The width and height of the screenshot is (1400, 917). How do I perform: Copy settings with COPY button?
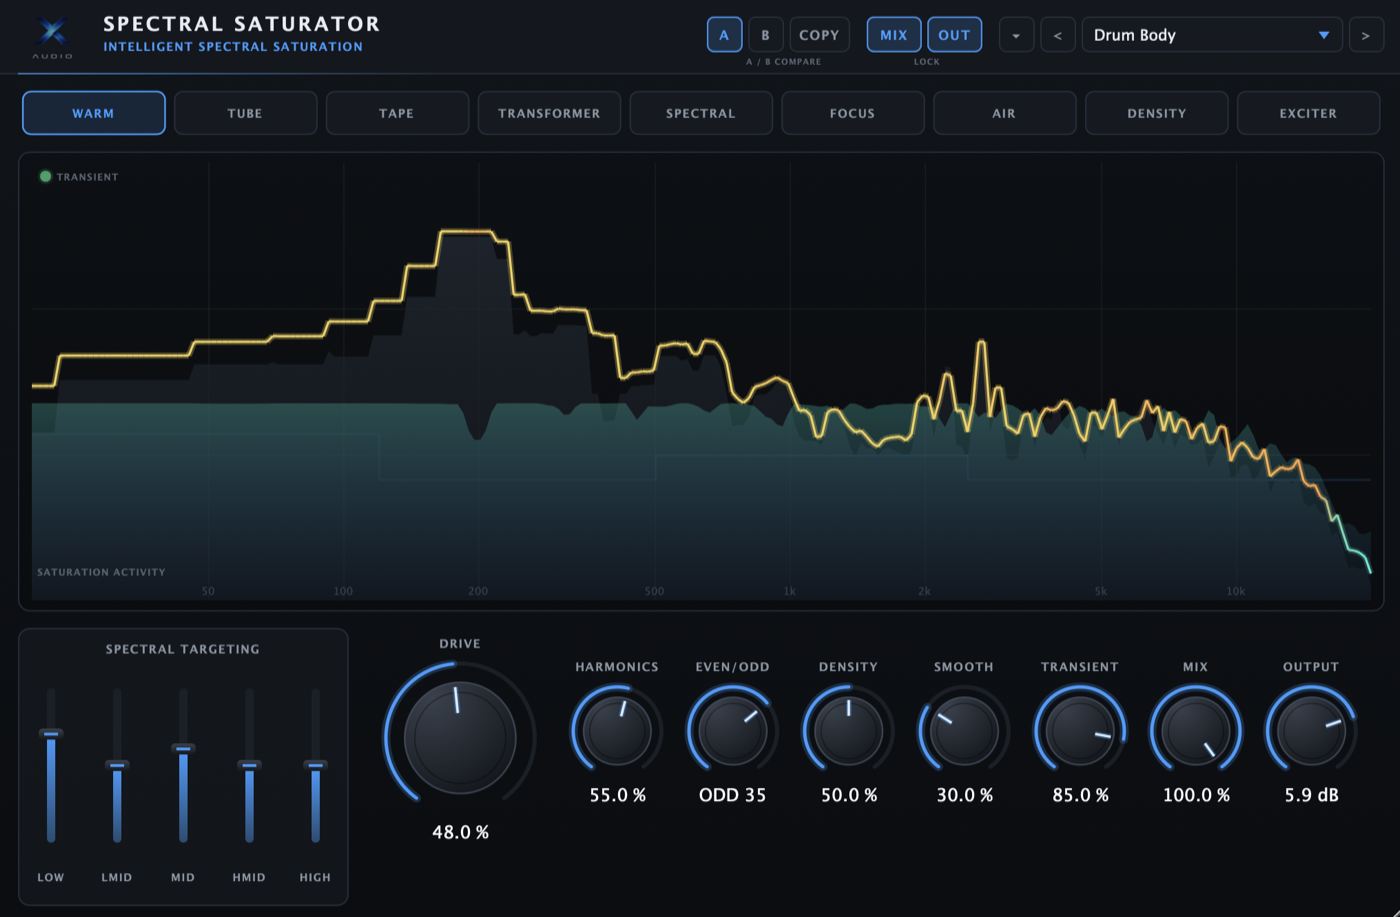[819, 35]
